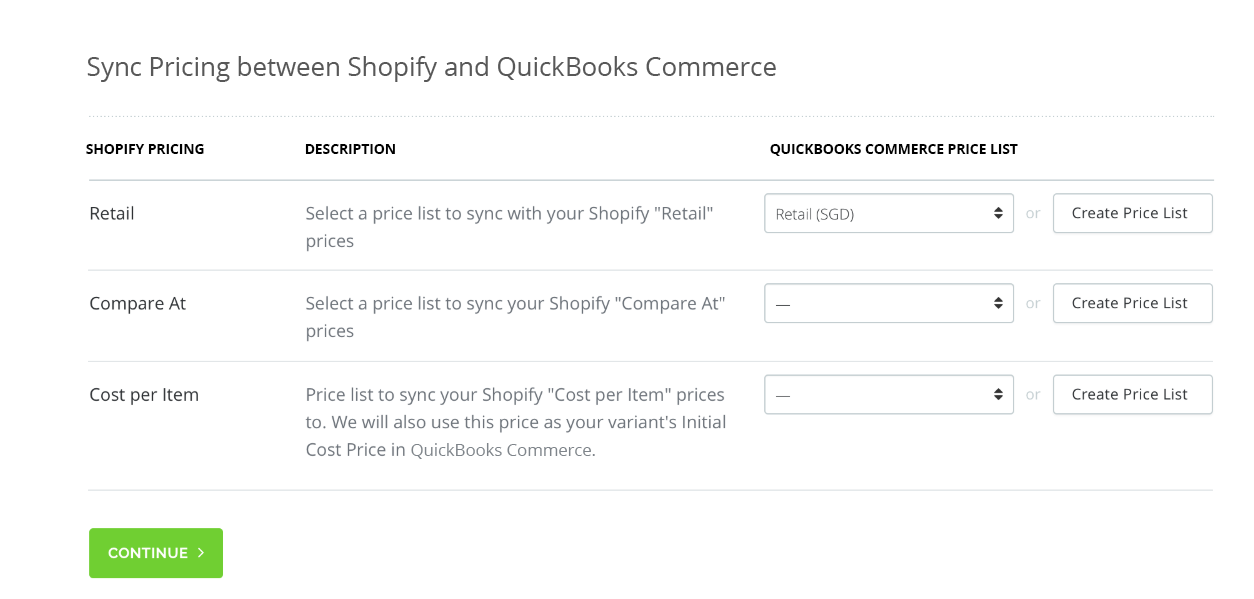The image size is (1254, 599).
Task: Click the Sync Pricing page heading
Action: click(x=431, y=67)
